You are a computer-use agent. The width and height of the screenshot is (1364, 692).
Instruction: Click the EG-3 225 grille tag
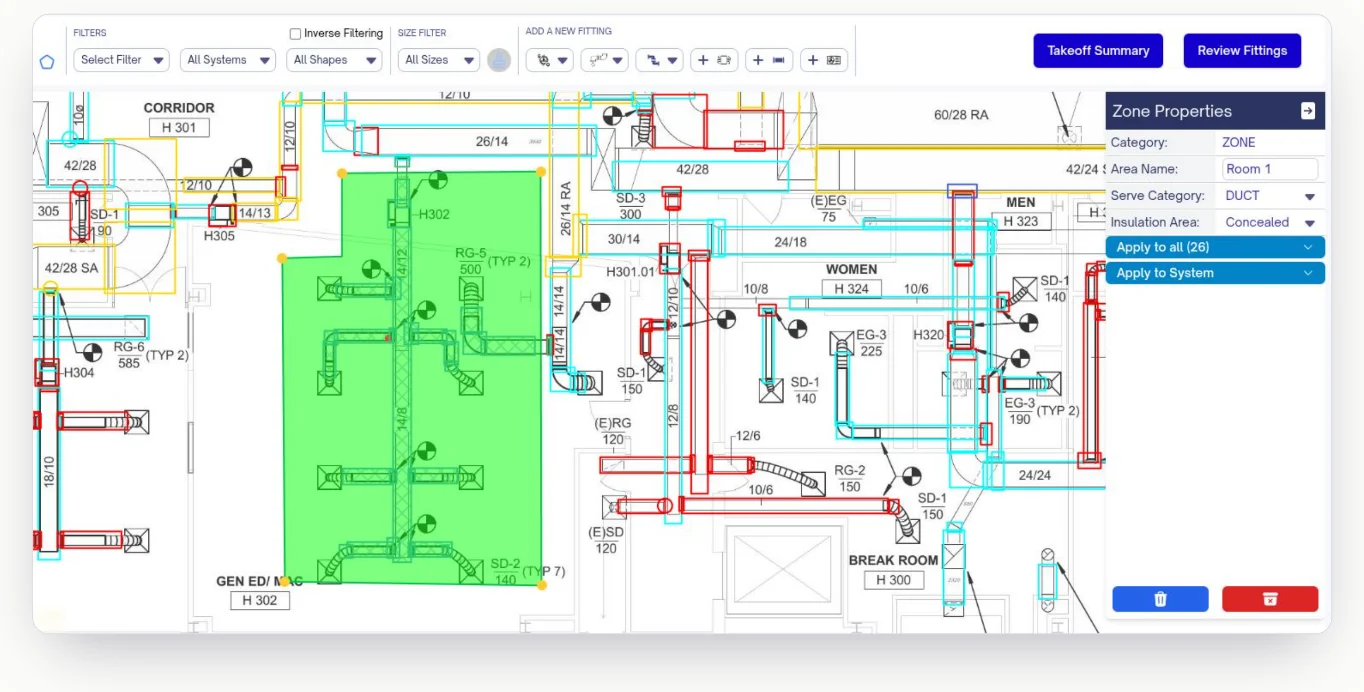click(871, 343)
